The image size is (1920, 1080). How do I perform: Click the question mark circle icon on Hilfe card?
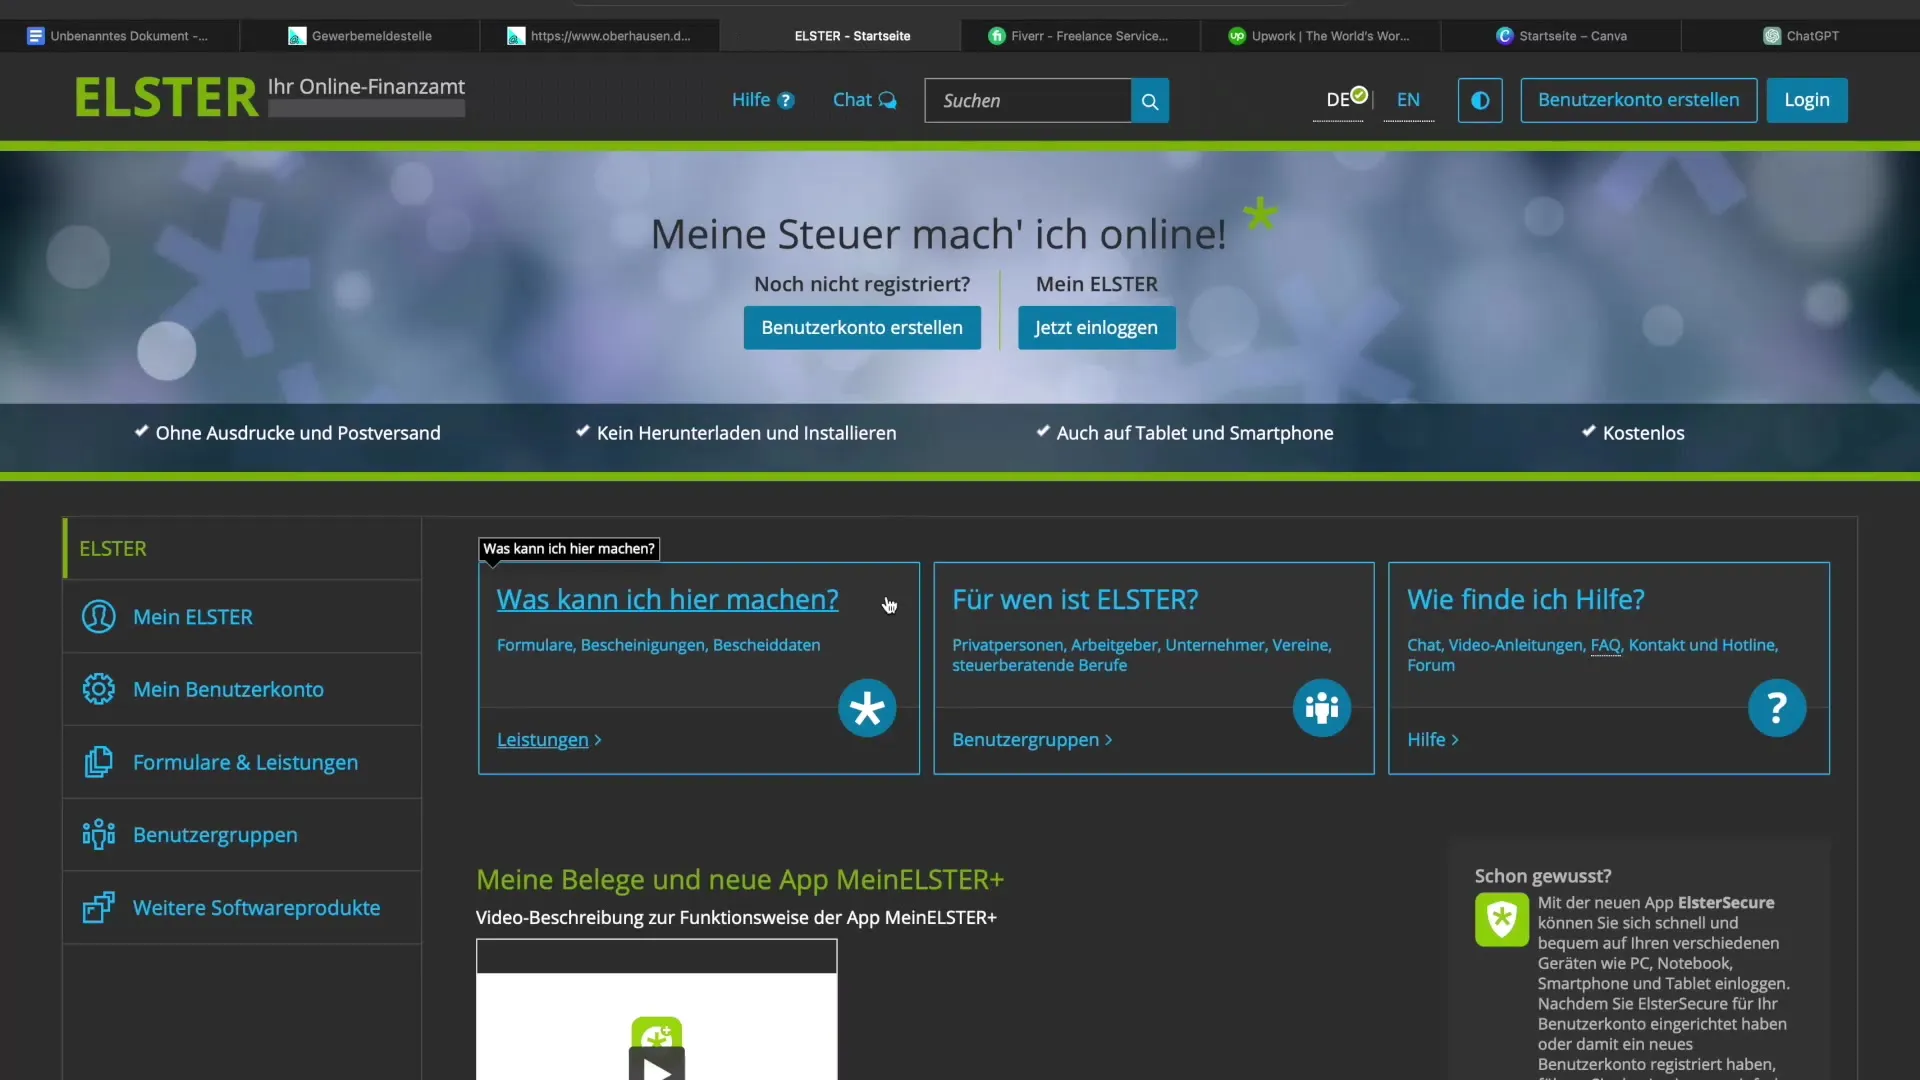[x=1777, y=709]
